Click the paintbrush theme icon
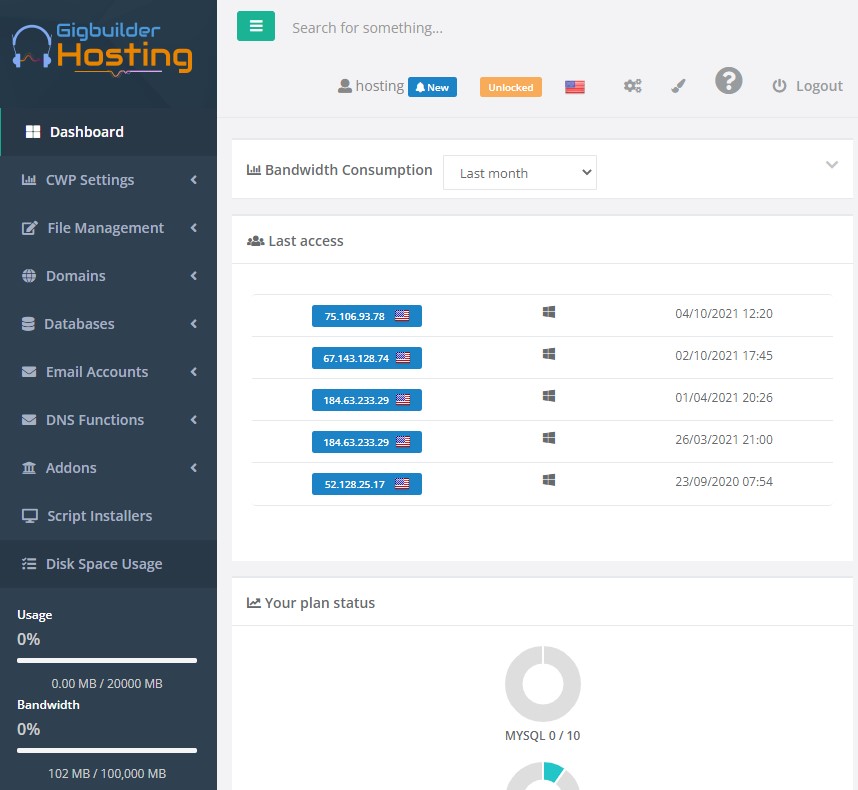858x790 pixels. (678, 86)
